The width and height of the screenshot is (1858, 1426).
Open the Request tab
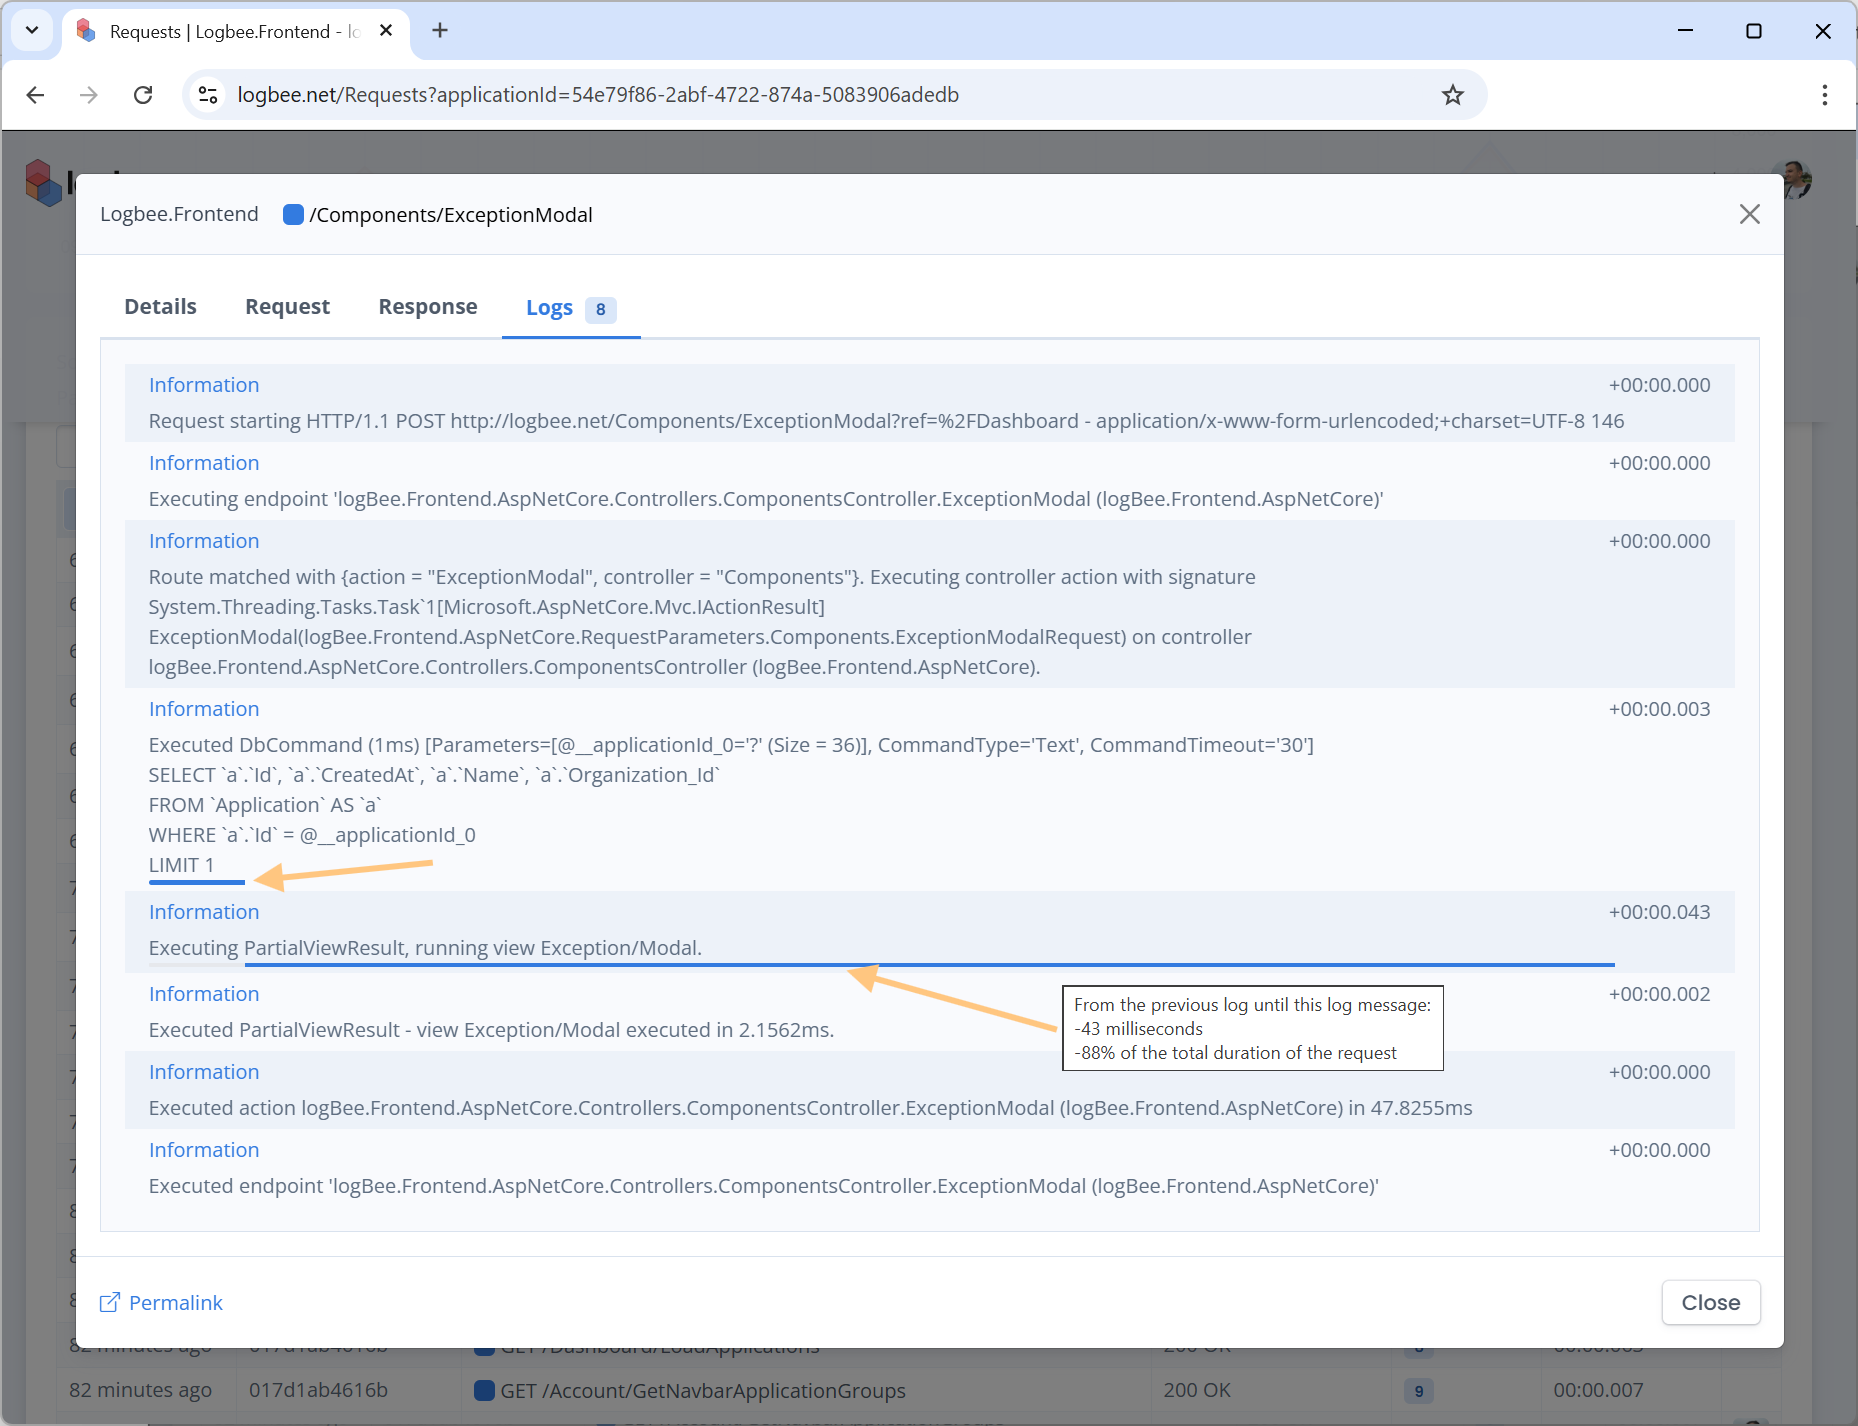pyautogui.click(x=287, y=307)
